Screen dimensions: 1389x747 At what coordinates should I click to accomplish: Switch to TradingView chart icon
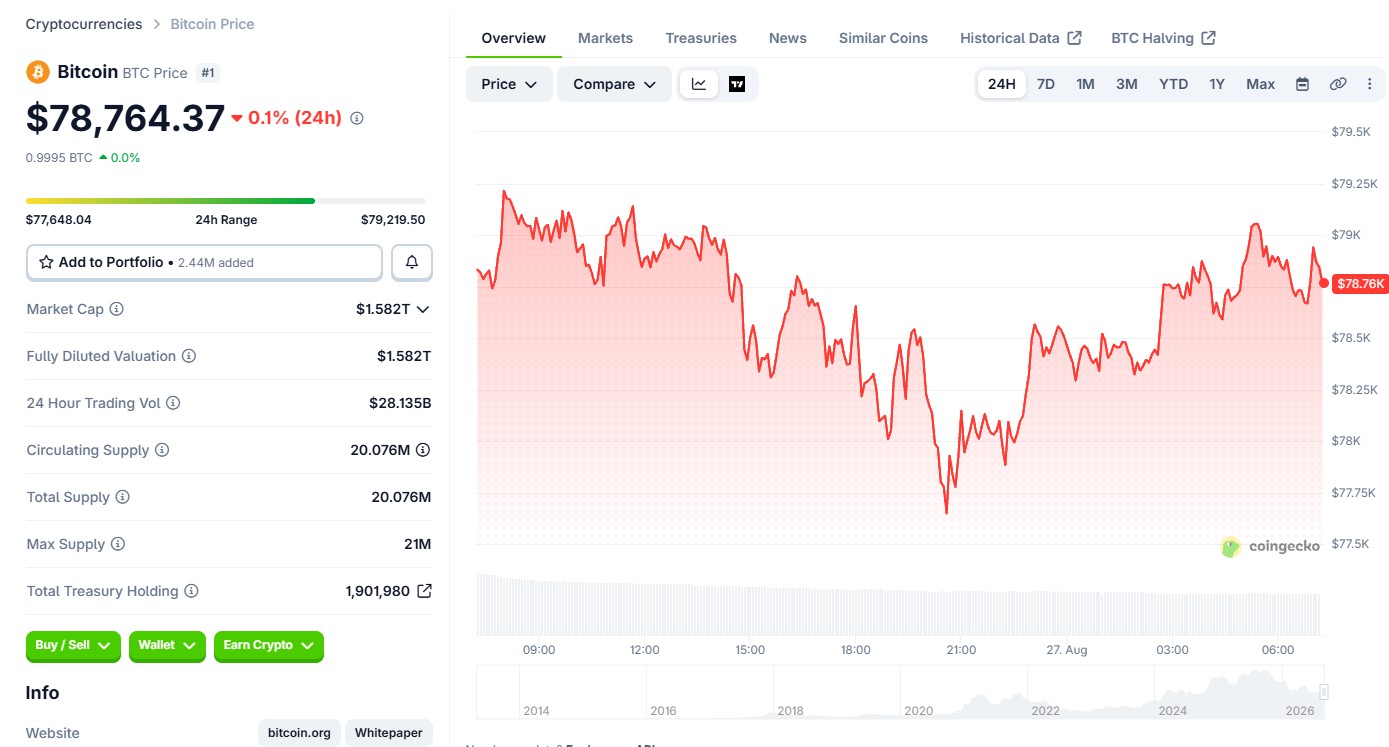737,84
